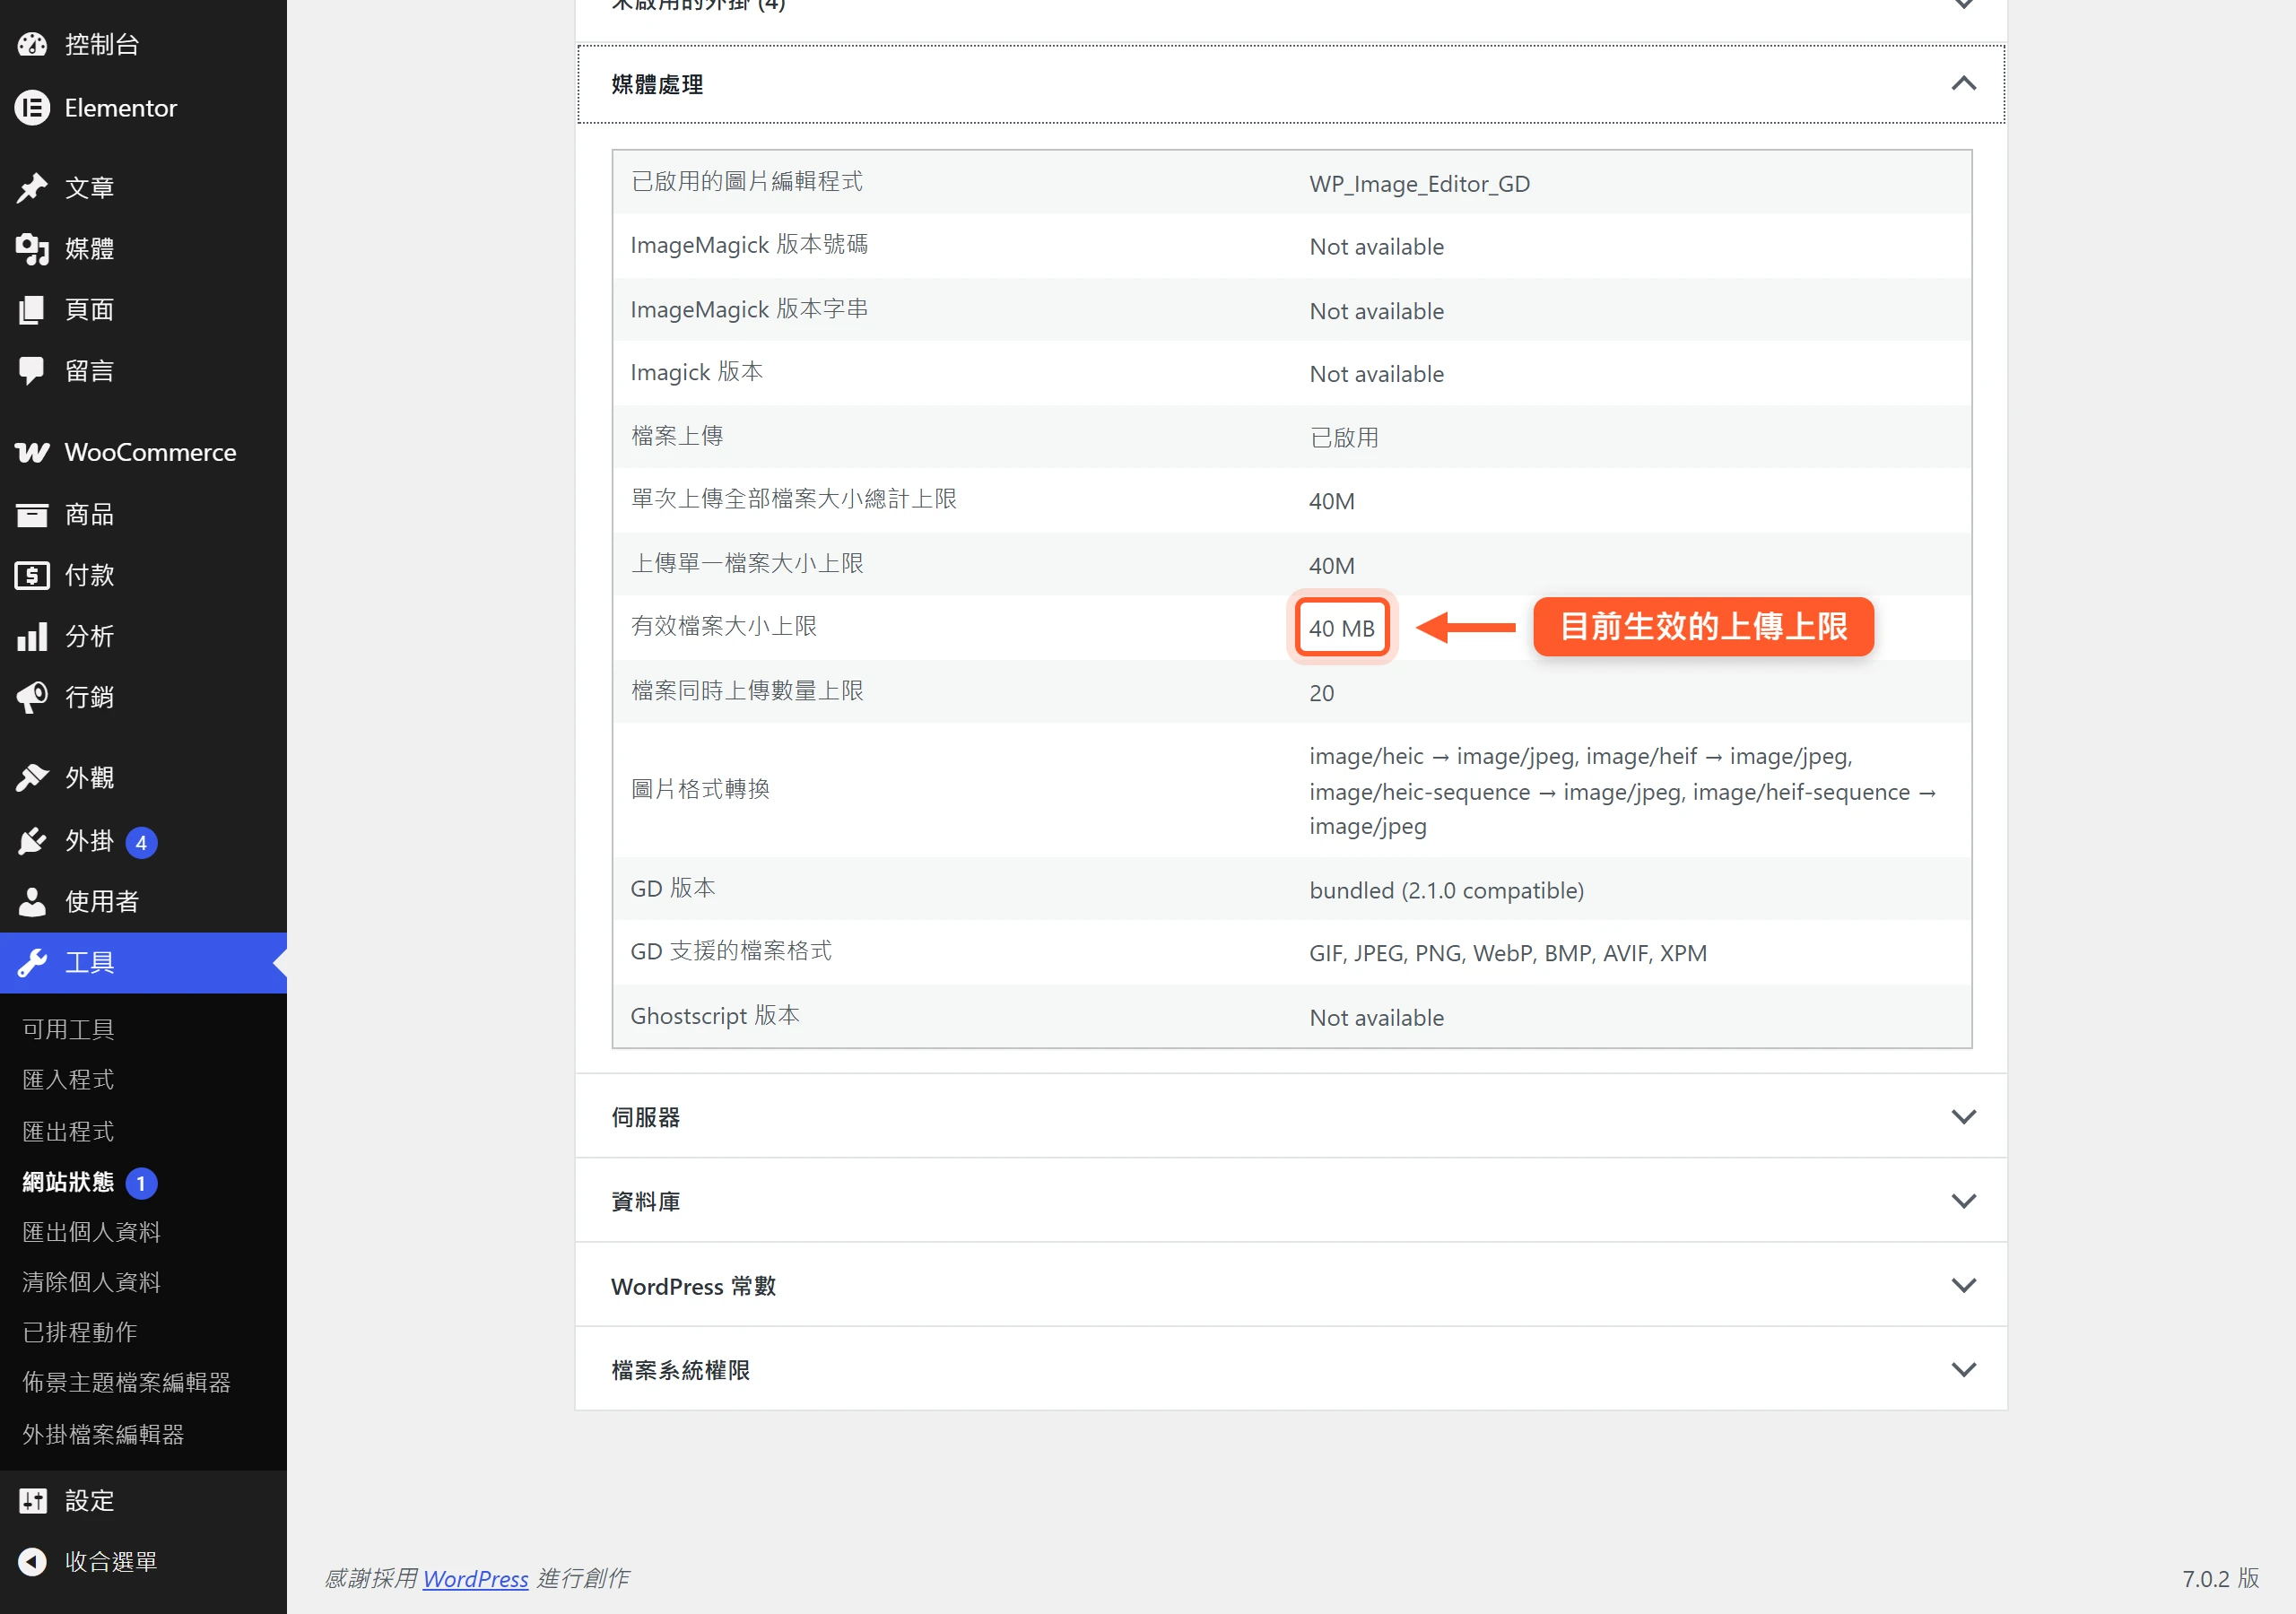Click the WordPress footer link

pos(475,1579)
